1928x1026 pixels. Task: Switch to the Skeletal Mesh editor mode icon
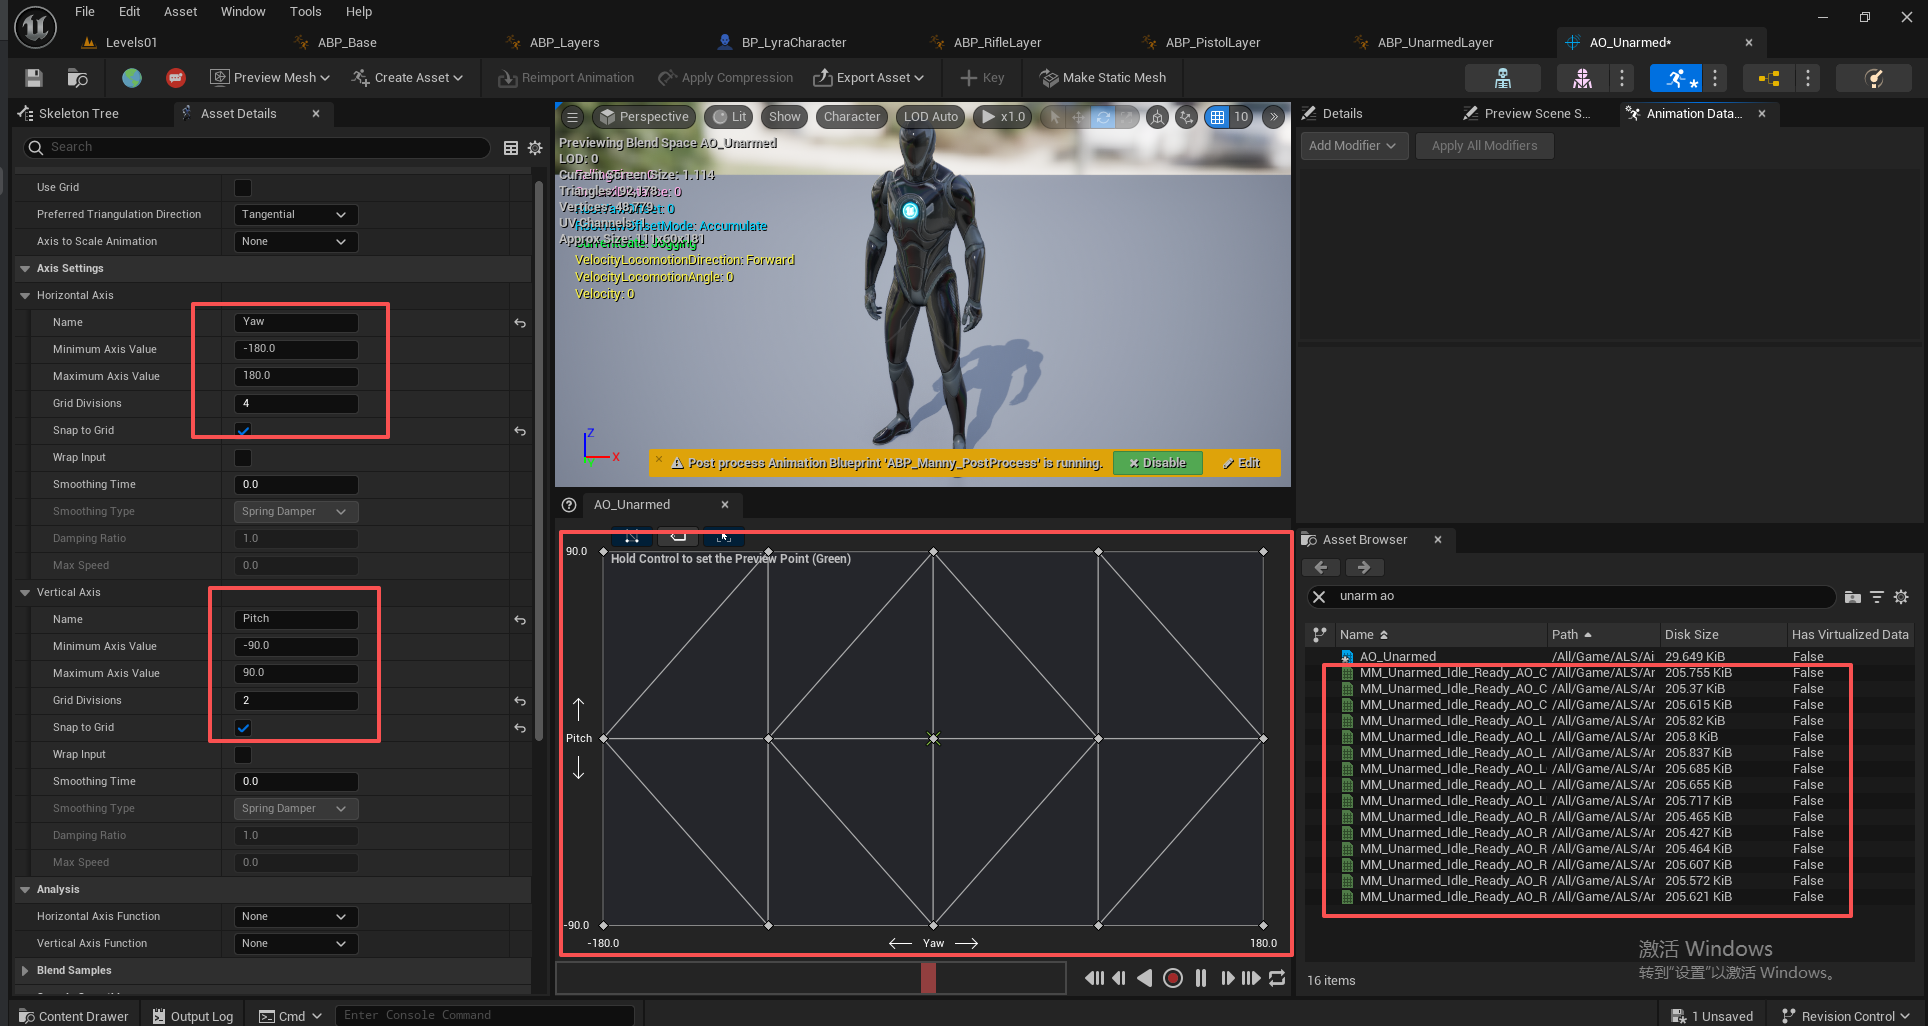point(1582,78)
